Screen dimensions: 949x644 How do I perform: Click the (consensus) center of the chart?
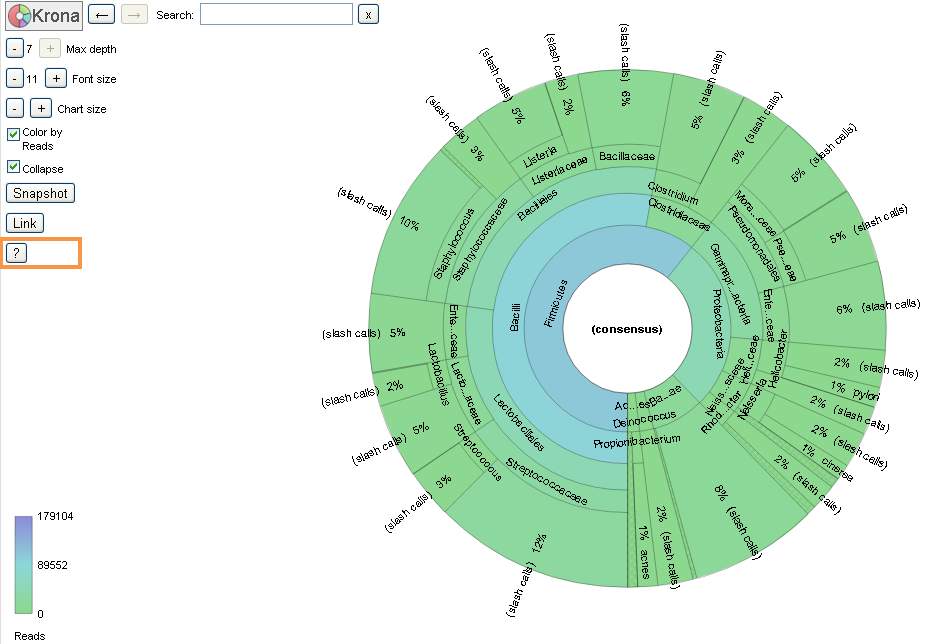click(x=627, y=329)
